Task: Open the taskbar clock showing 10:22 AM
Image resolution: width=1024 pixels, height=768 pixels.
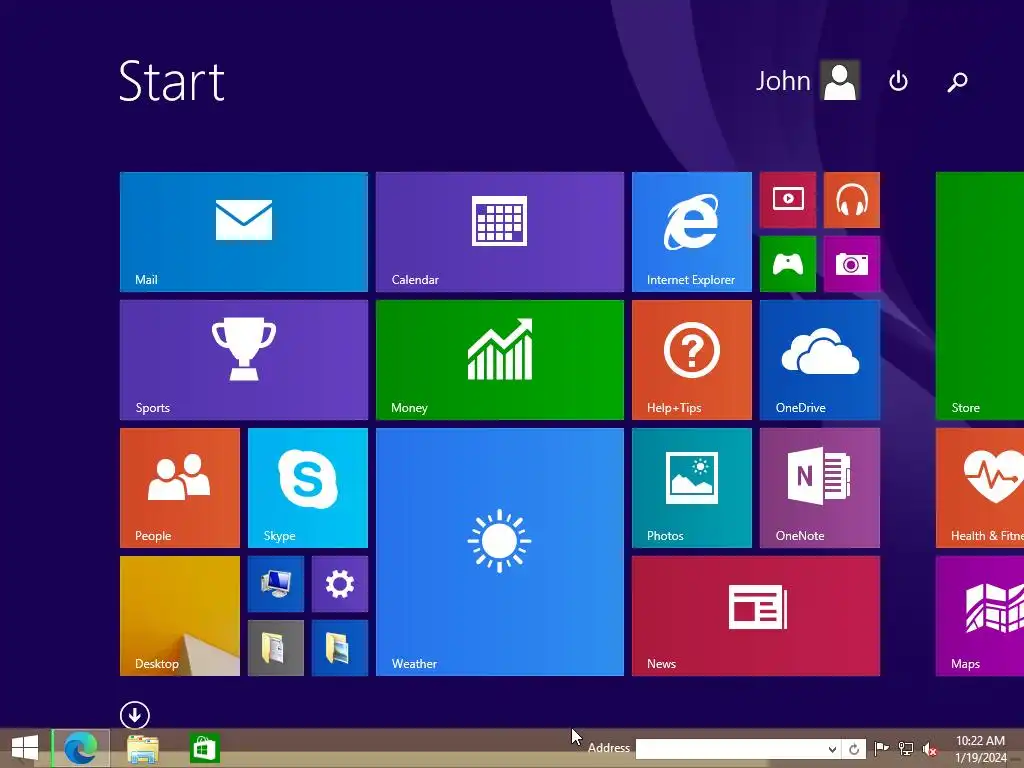Action: tap(980, 749)
